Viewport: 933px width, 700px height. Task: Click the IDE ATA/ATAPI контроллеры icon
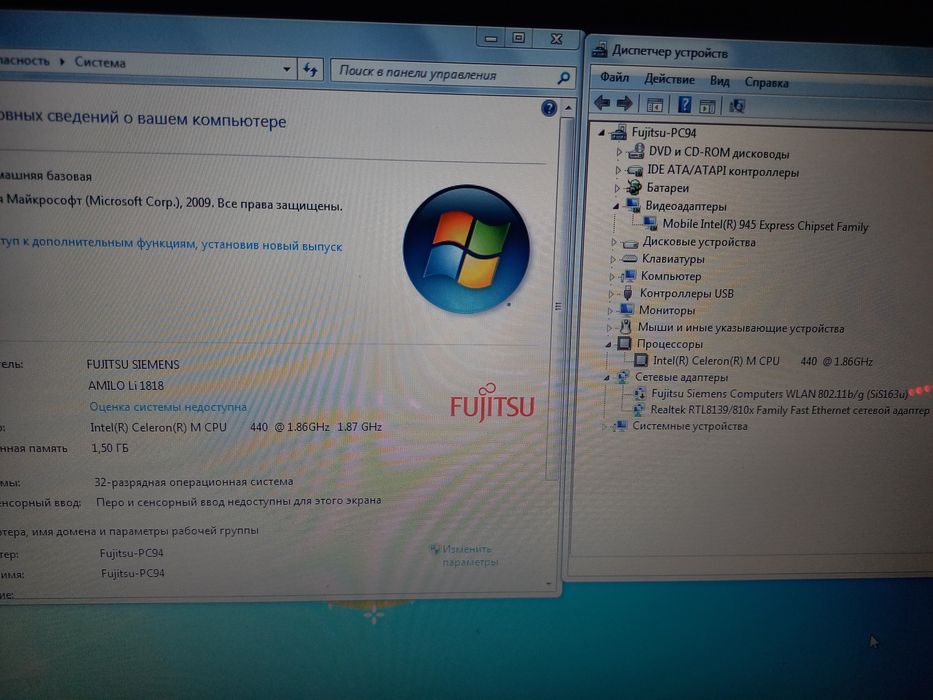pos(635,170)
